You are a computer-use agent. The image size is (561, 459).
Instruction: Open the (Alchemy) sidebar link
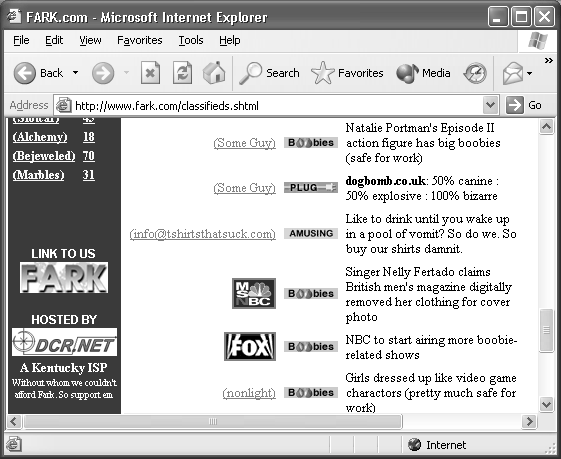[40, 137]
